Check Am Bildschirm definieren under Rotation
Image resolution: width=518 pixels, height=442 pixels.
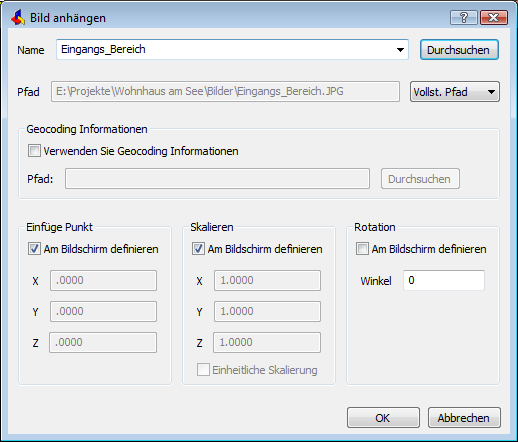[362, 249]
